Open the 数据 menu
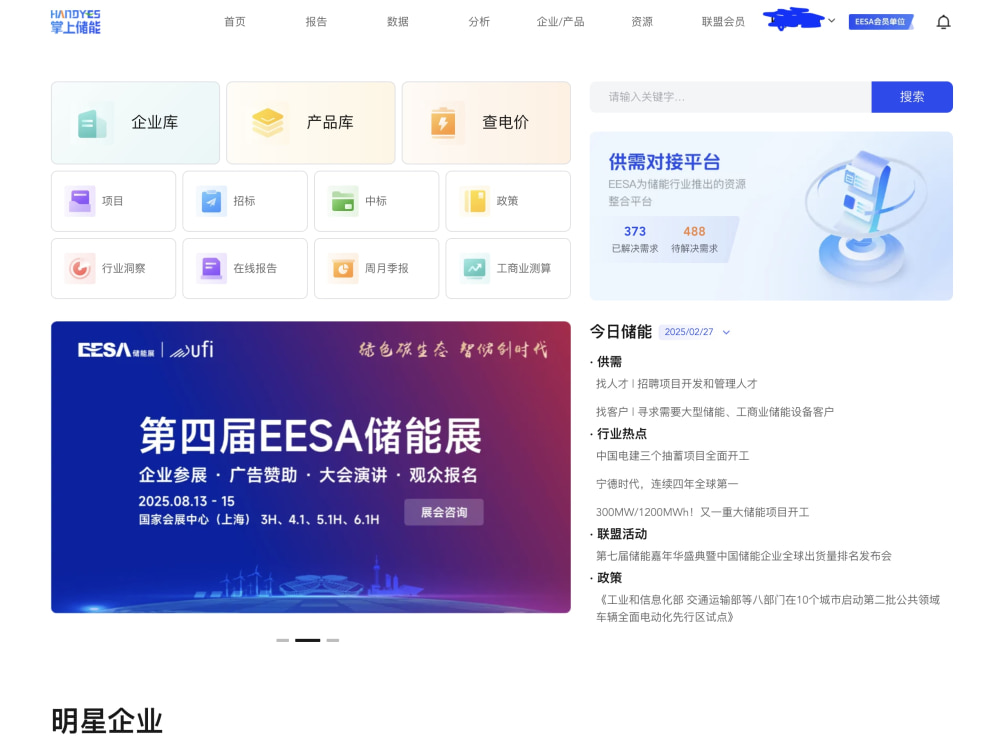This screenshot has width=1000, height=750. pyautogui.click(x=398, y=22)
